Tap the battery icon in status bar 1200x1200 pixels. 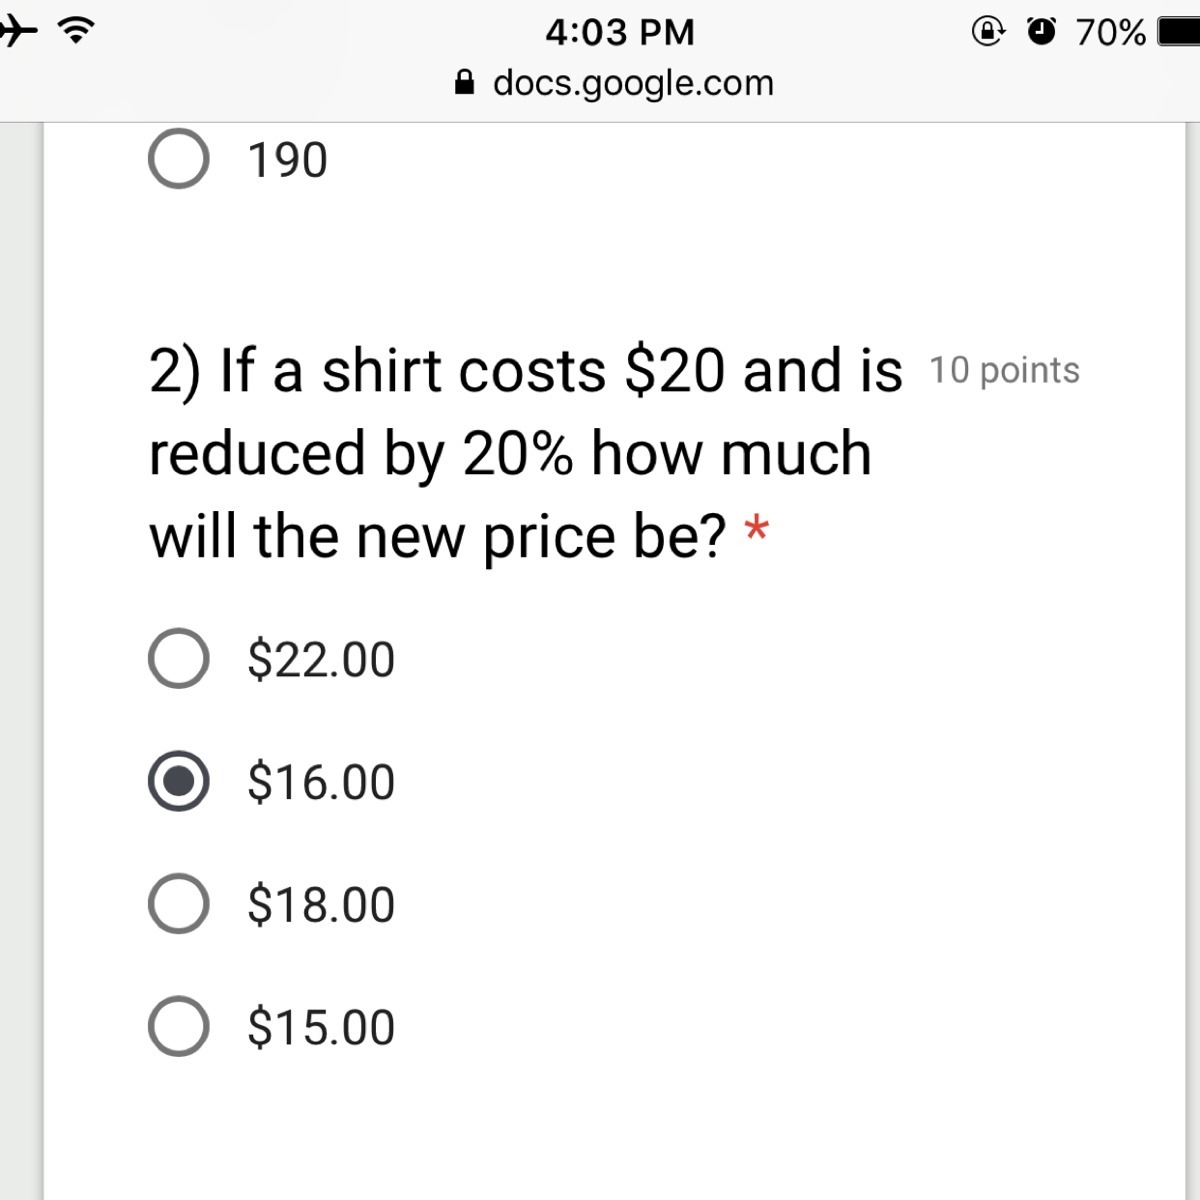1180,32
